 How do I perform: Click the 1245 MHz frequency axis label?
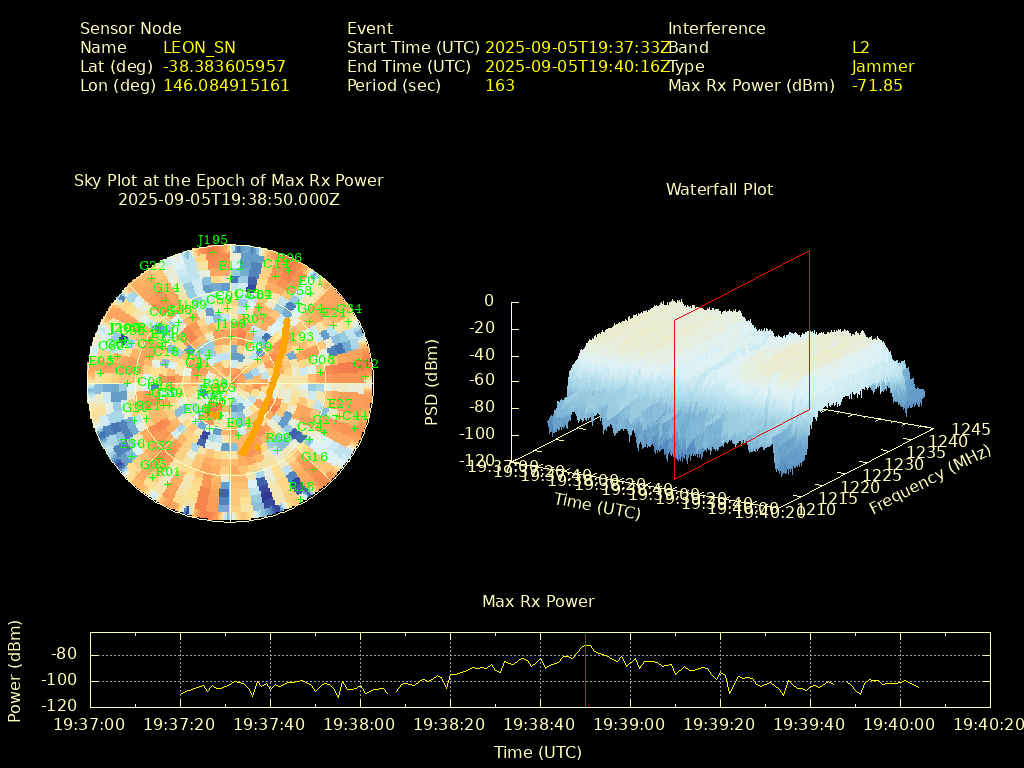(970, 430)
